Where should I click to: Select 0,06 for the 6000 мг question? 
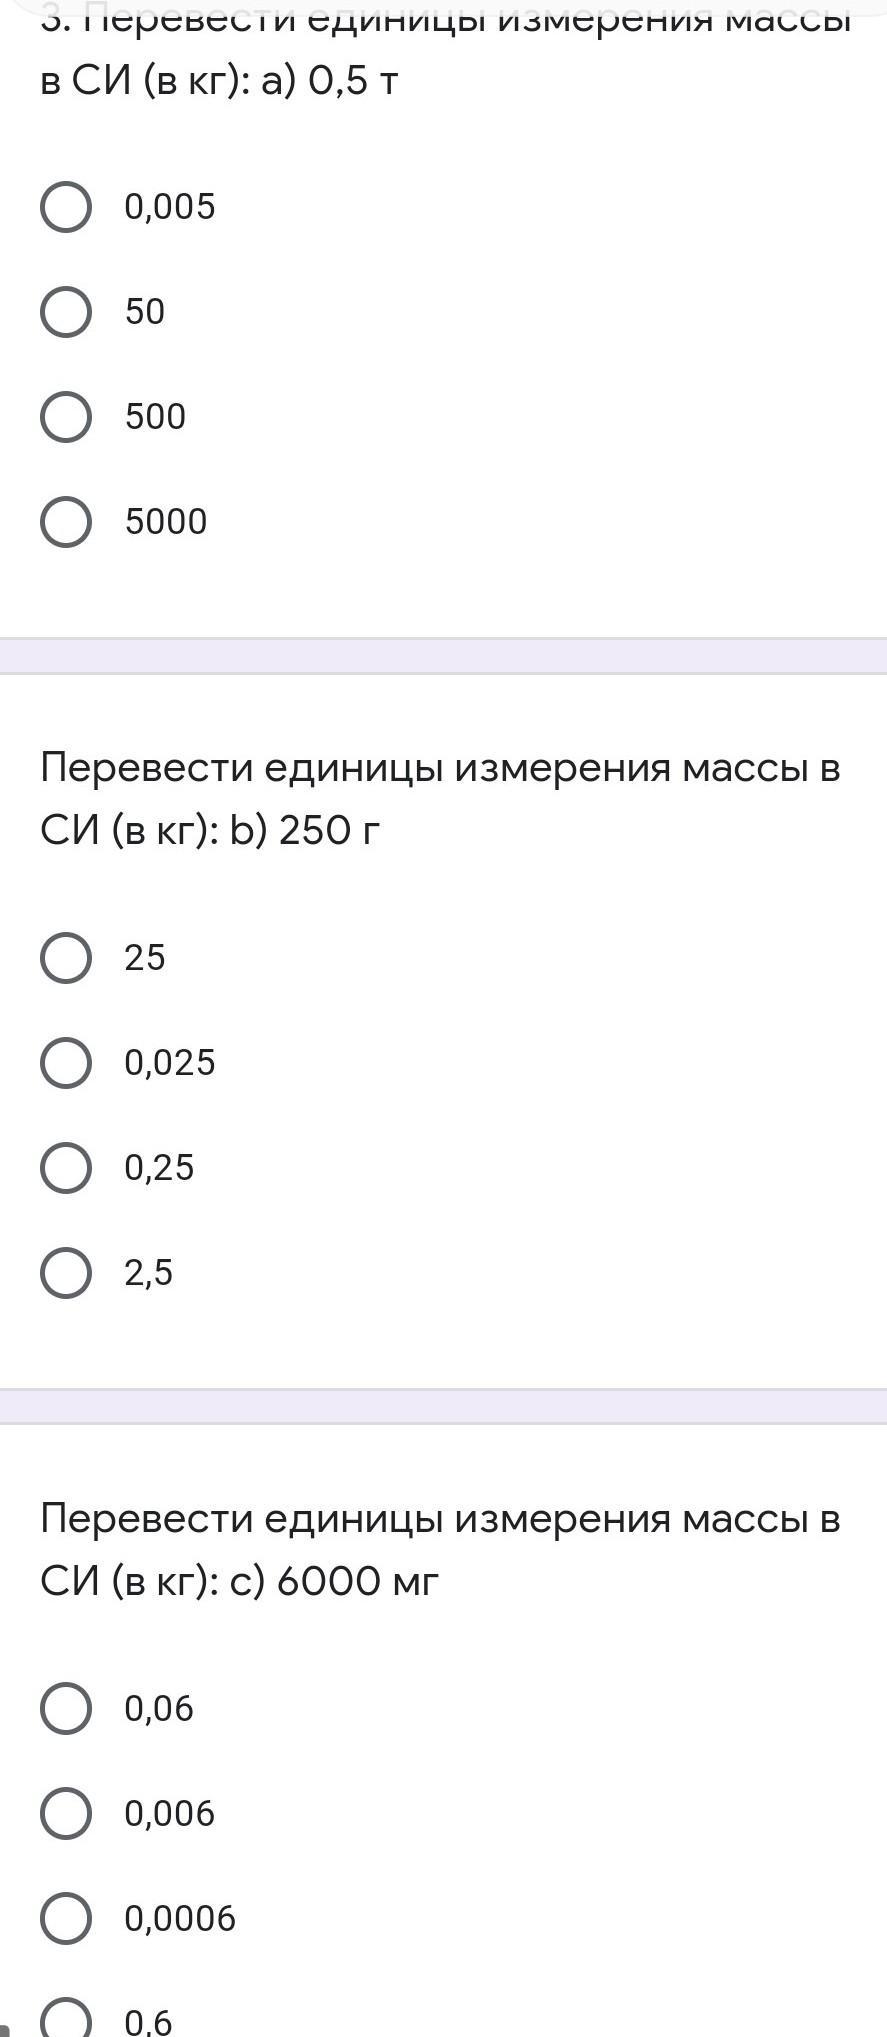point(66,1709)
